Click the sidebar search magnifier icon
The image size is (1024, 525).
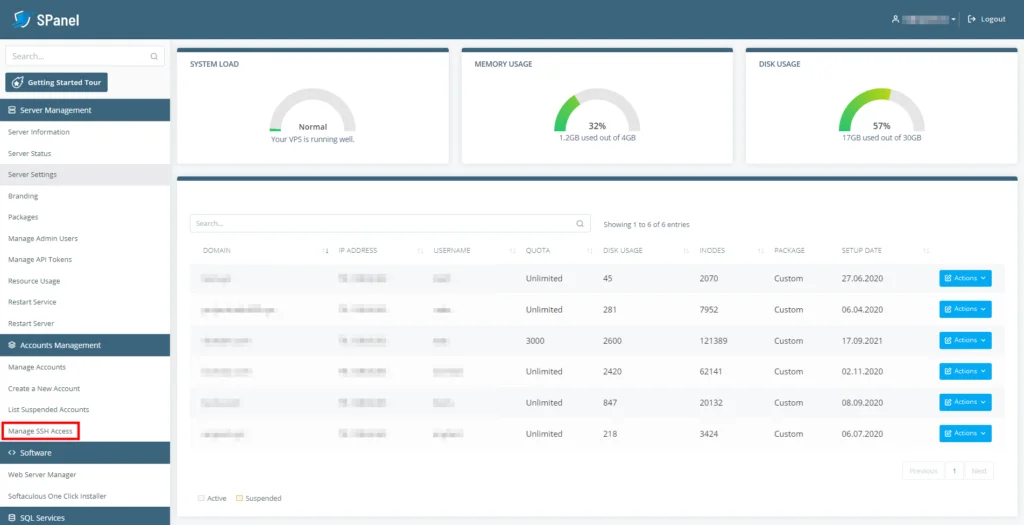pos(154,57)
